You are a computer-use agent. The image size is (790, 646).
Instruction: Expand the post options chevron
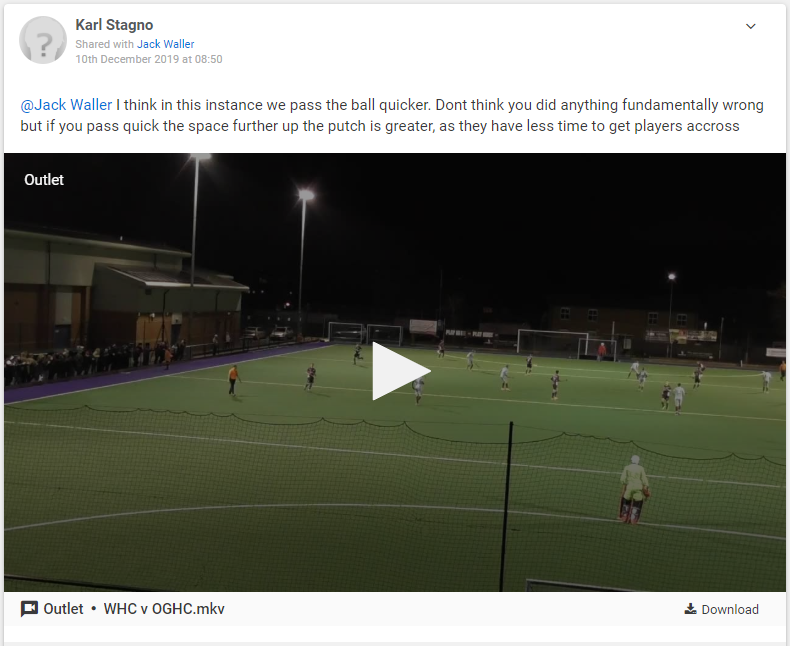751,26
